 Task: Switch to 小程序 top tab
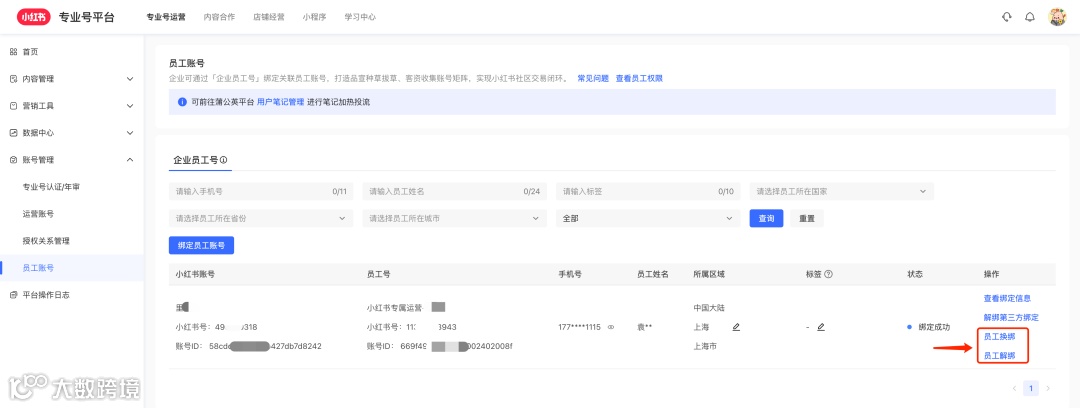[x=314, y=17]
